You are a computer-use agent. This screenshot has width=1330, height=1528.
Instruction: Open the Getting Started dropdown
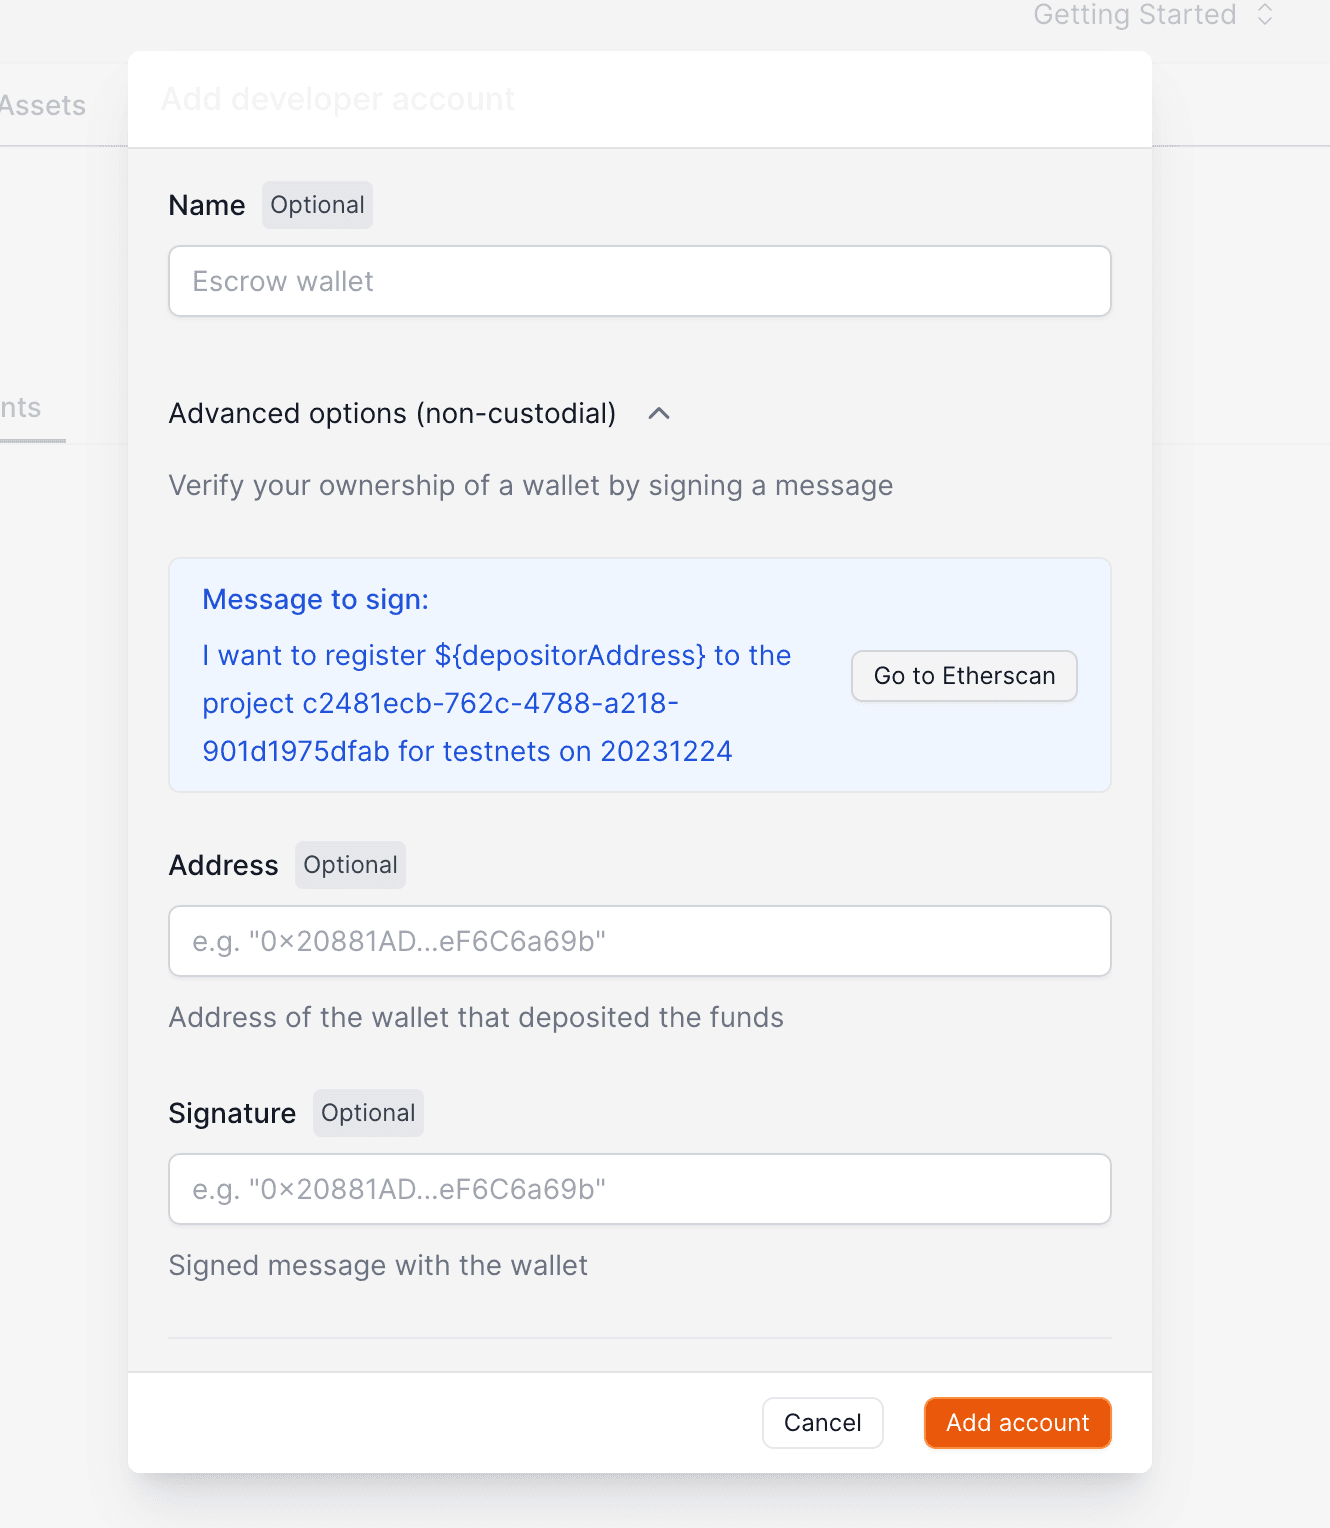click(x=1153, y=14)
